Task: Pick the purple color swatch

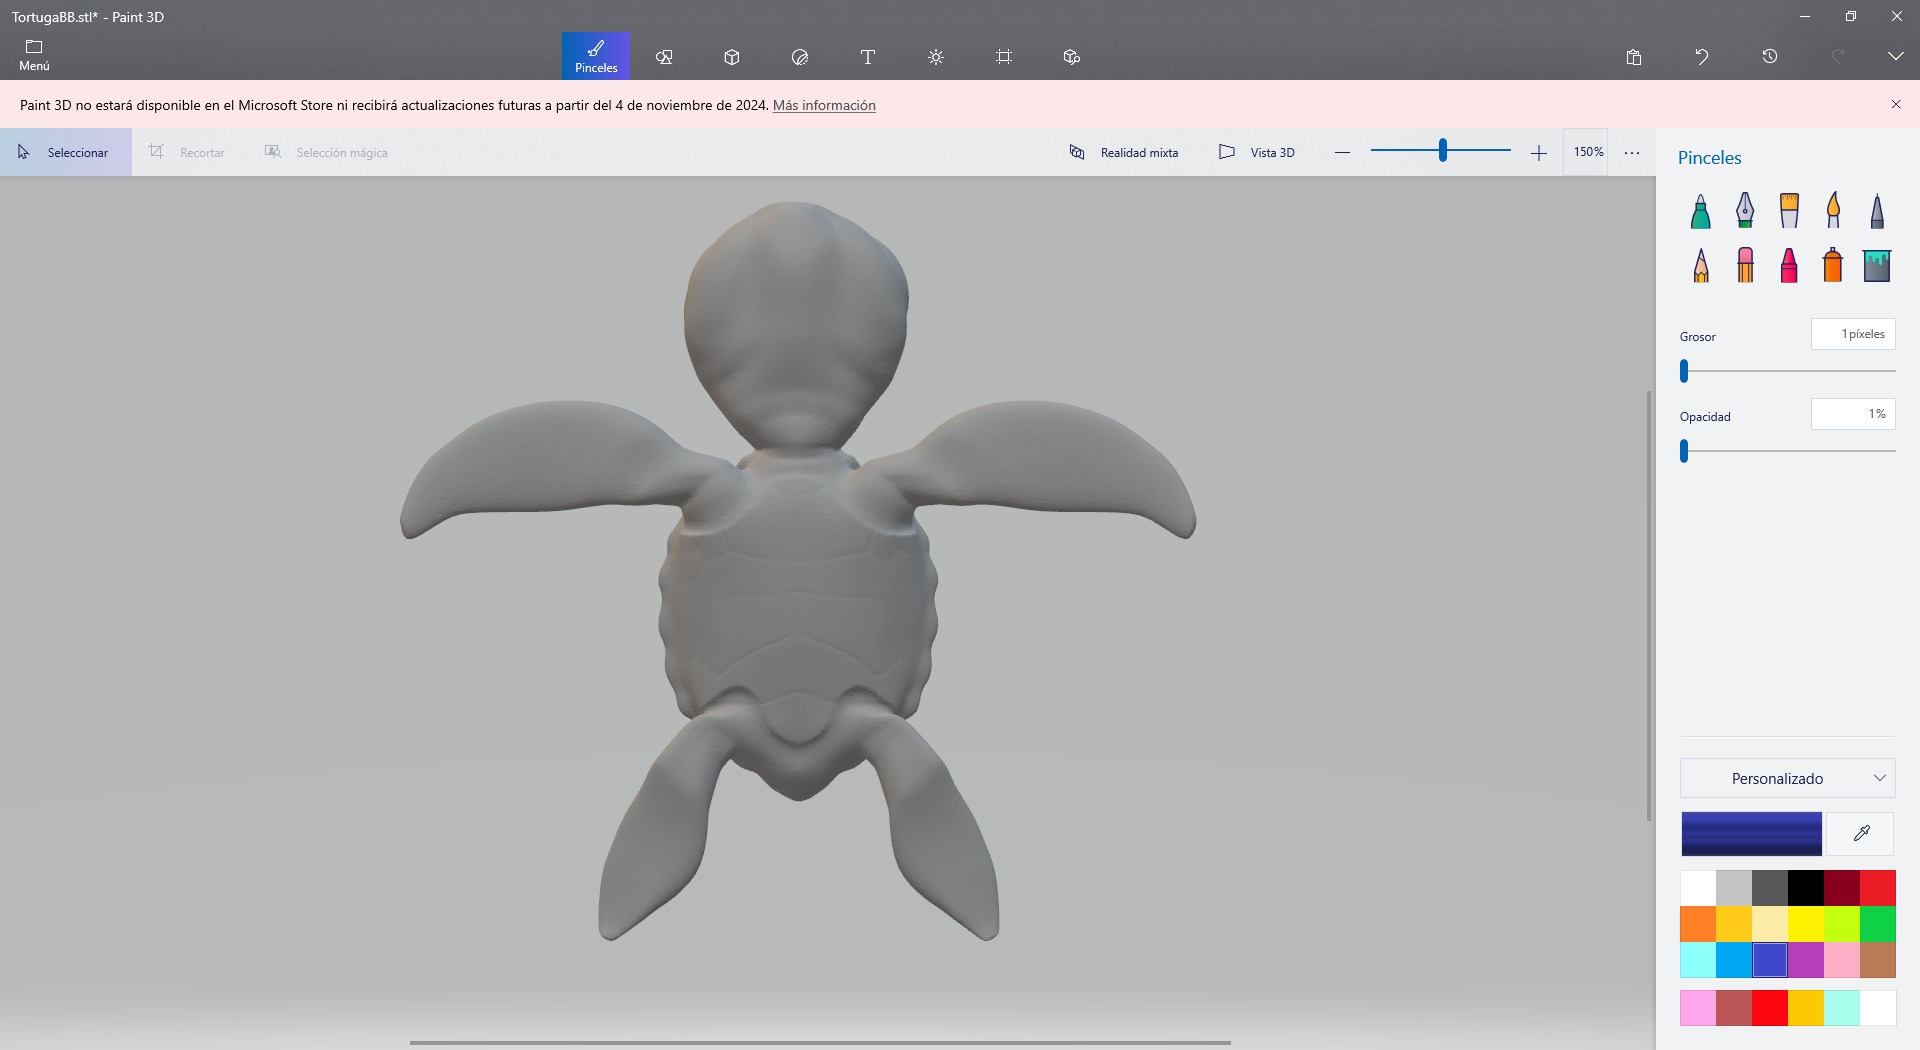Action: pyautogui.click(x=1806, y=960)
